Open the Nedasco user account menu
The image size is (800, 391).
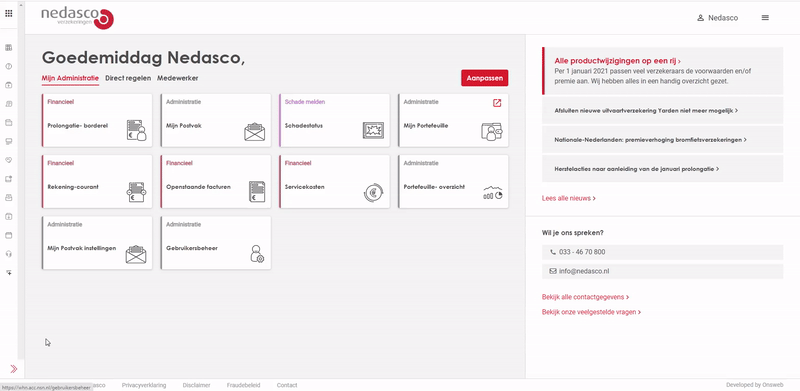[717, 18]
